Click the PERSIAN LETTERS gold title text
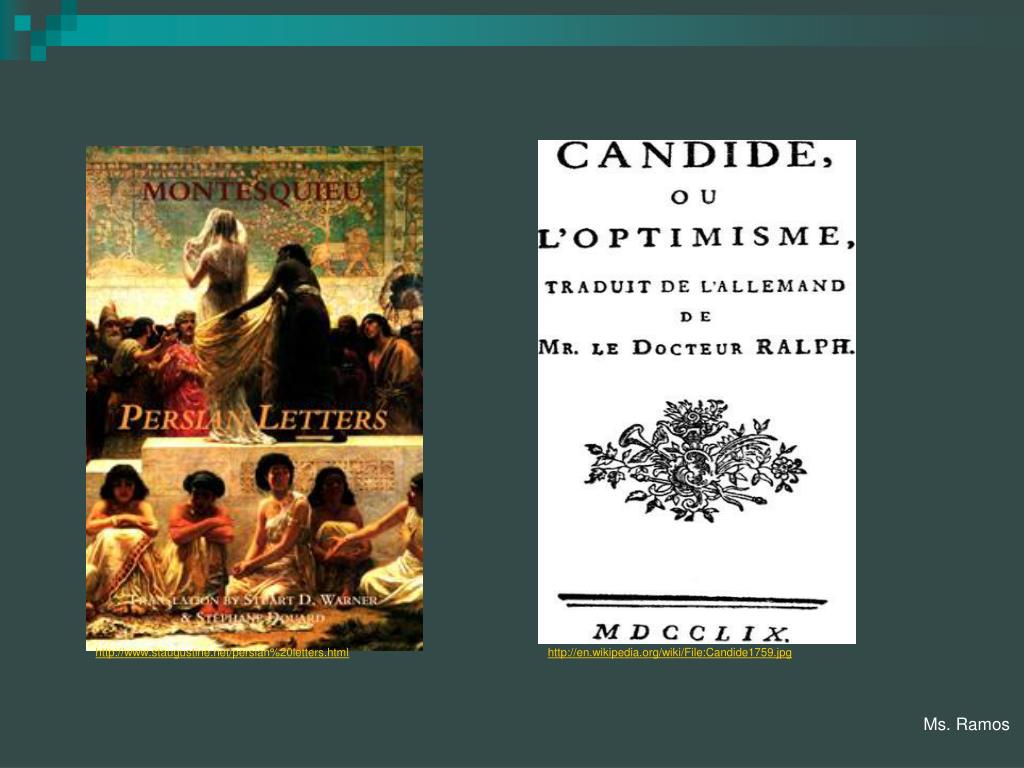Screen dimensions: 1024x768 coord(253,419)
